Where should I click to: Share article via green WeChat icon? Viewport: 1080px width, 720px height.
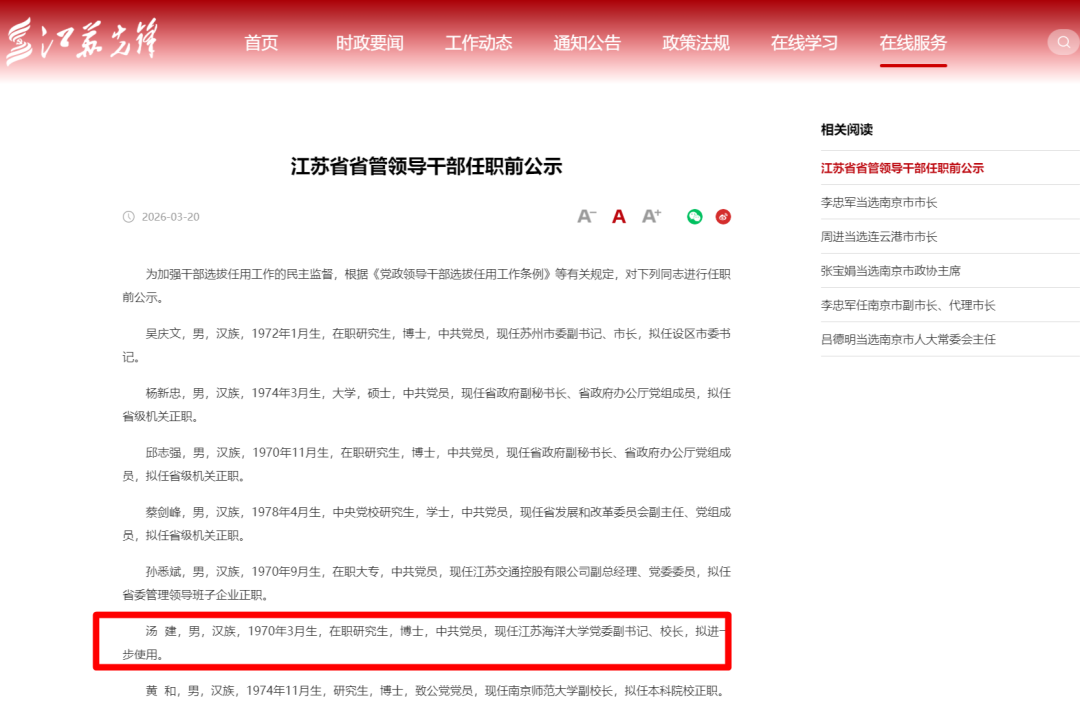coord(694,216)
